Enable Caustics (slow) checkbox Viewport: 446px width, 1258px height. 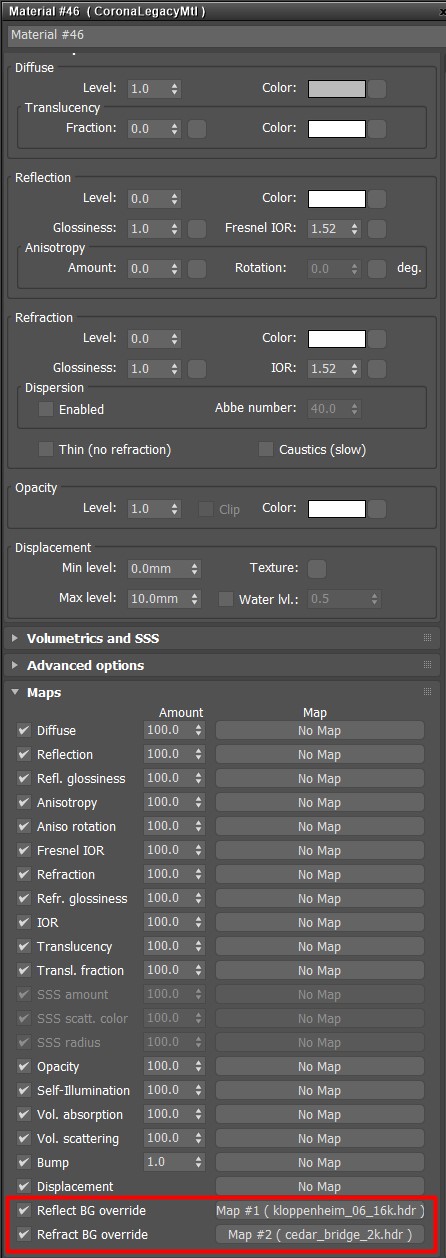266,449
